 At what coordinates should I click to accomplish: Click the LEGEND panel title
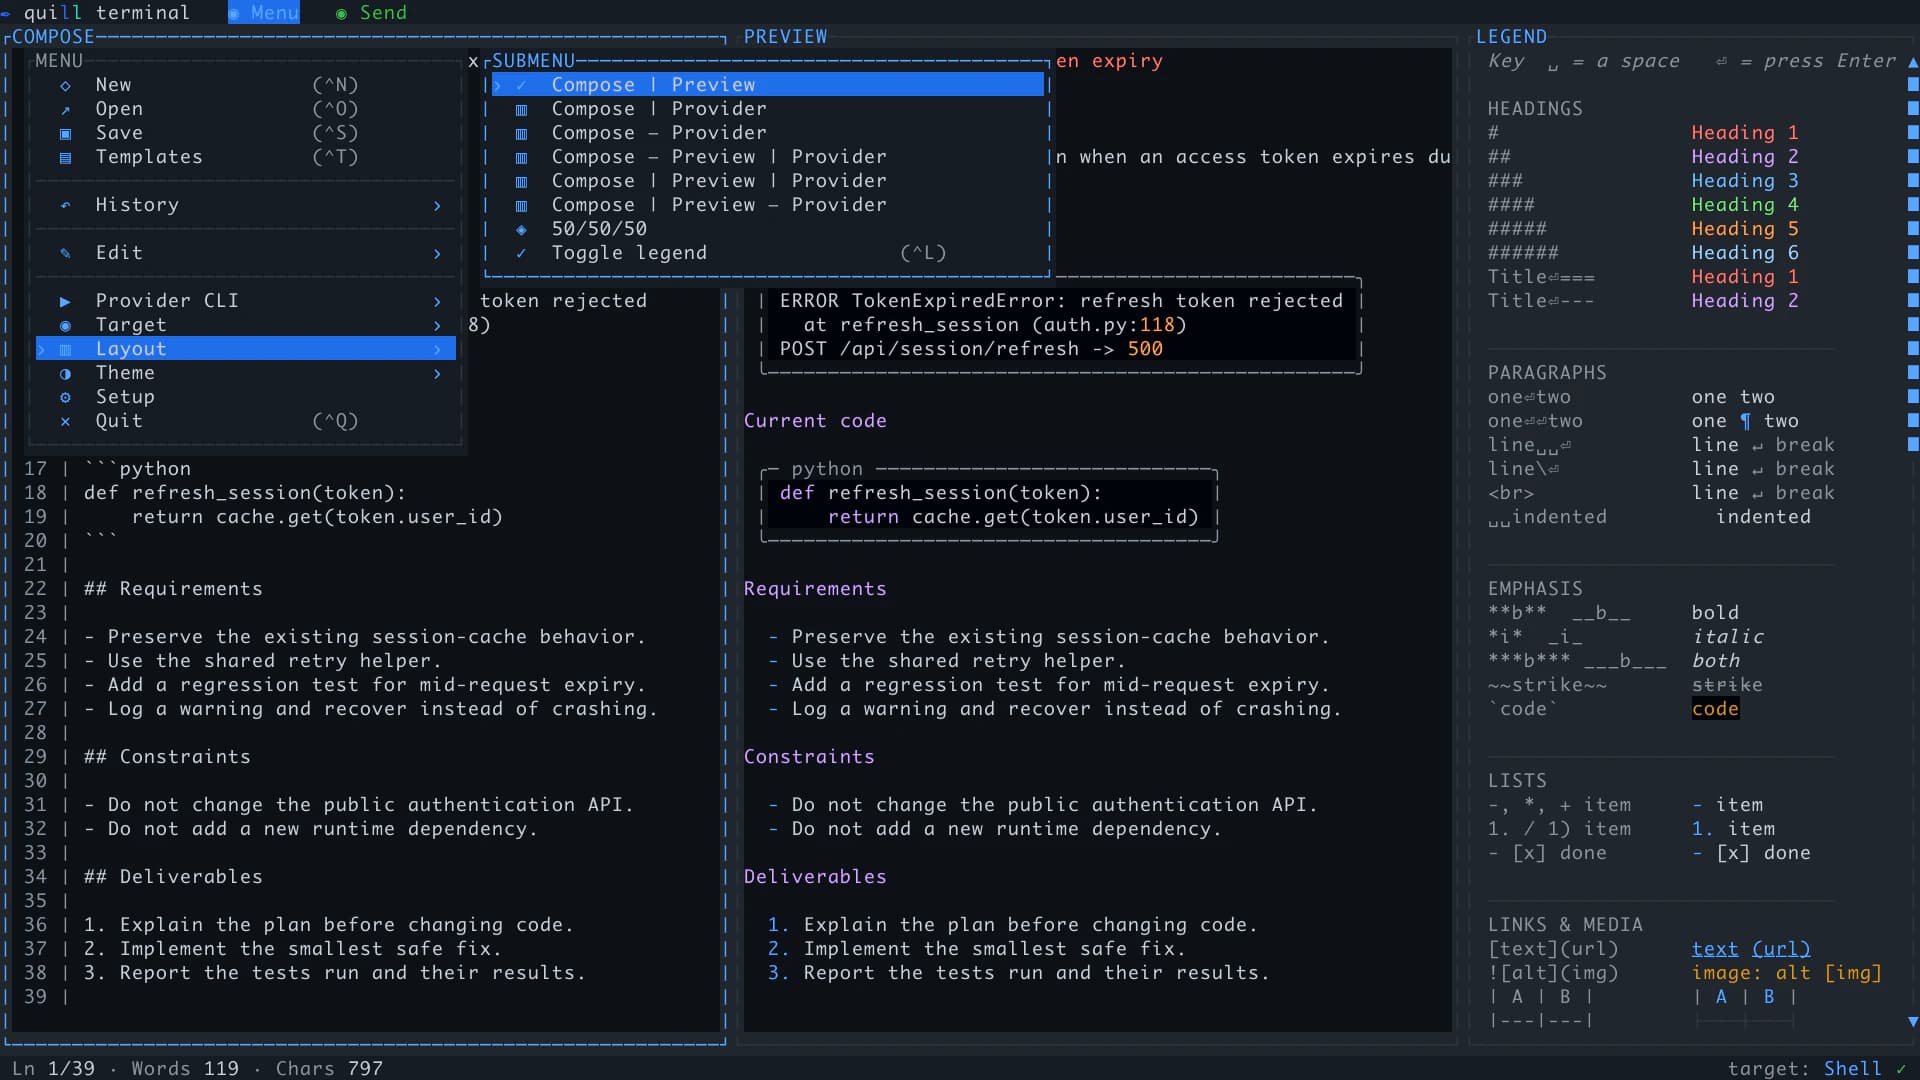[1511, 37]
